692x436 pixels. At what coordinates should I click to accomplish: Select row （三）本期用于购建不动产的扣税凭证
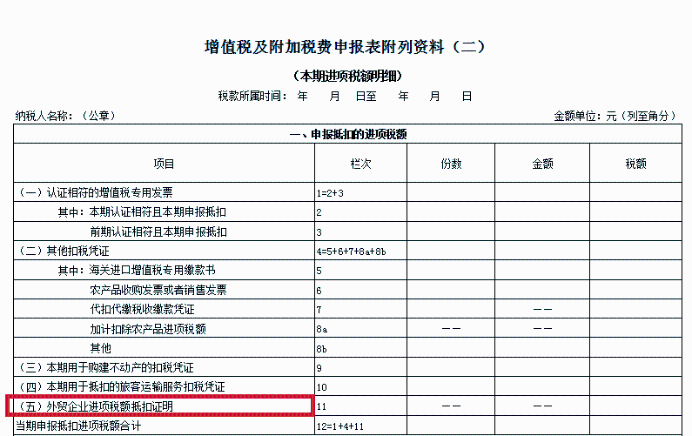coord(348,367)
